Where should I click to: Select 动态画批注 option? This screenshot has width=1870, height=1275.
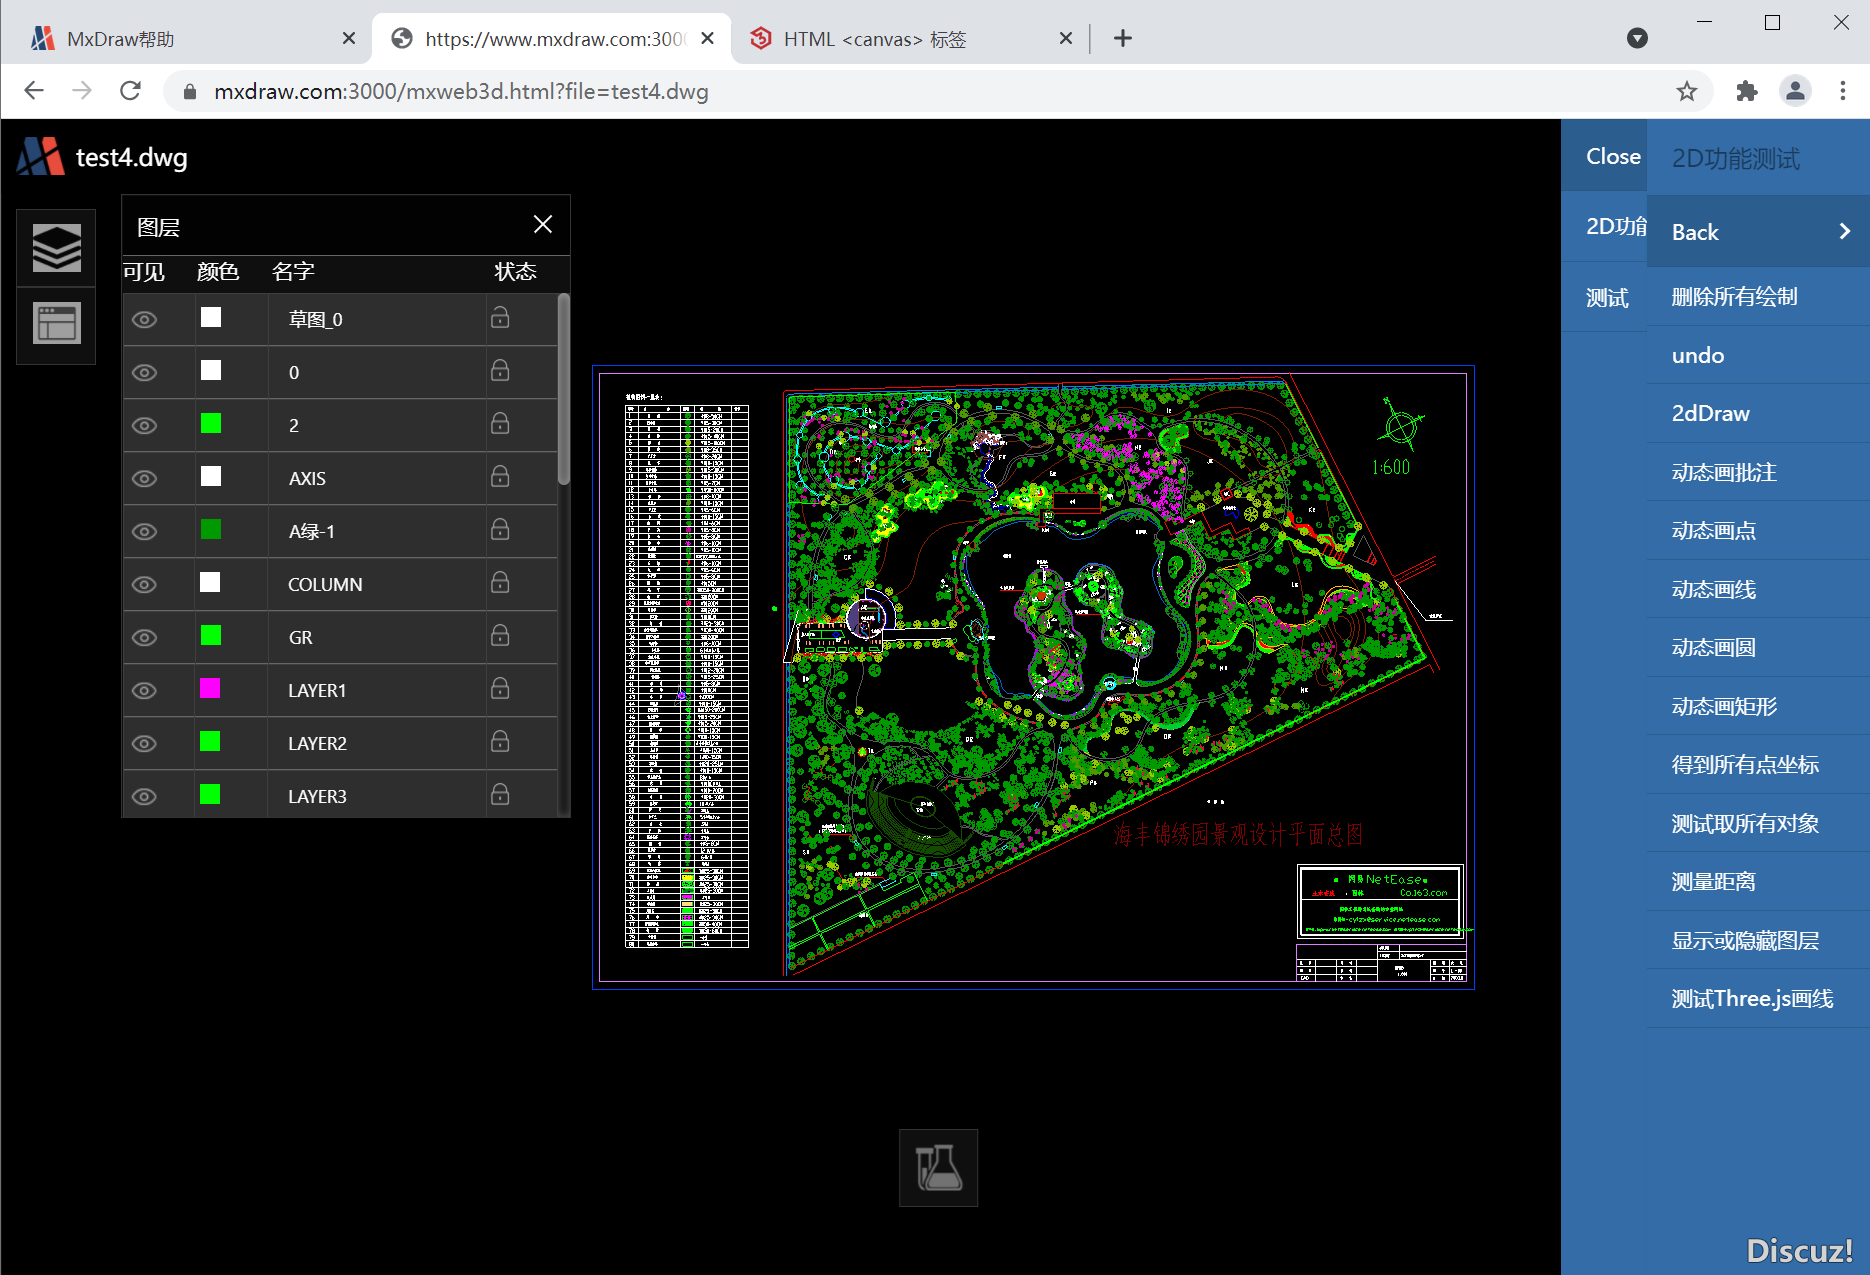tap(1758, 472)
